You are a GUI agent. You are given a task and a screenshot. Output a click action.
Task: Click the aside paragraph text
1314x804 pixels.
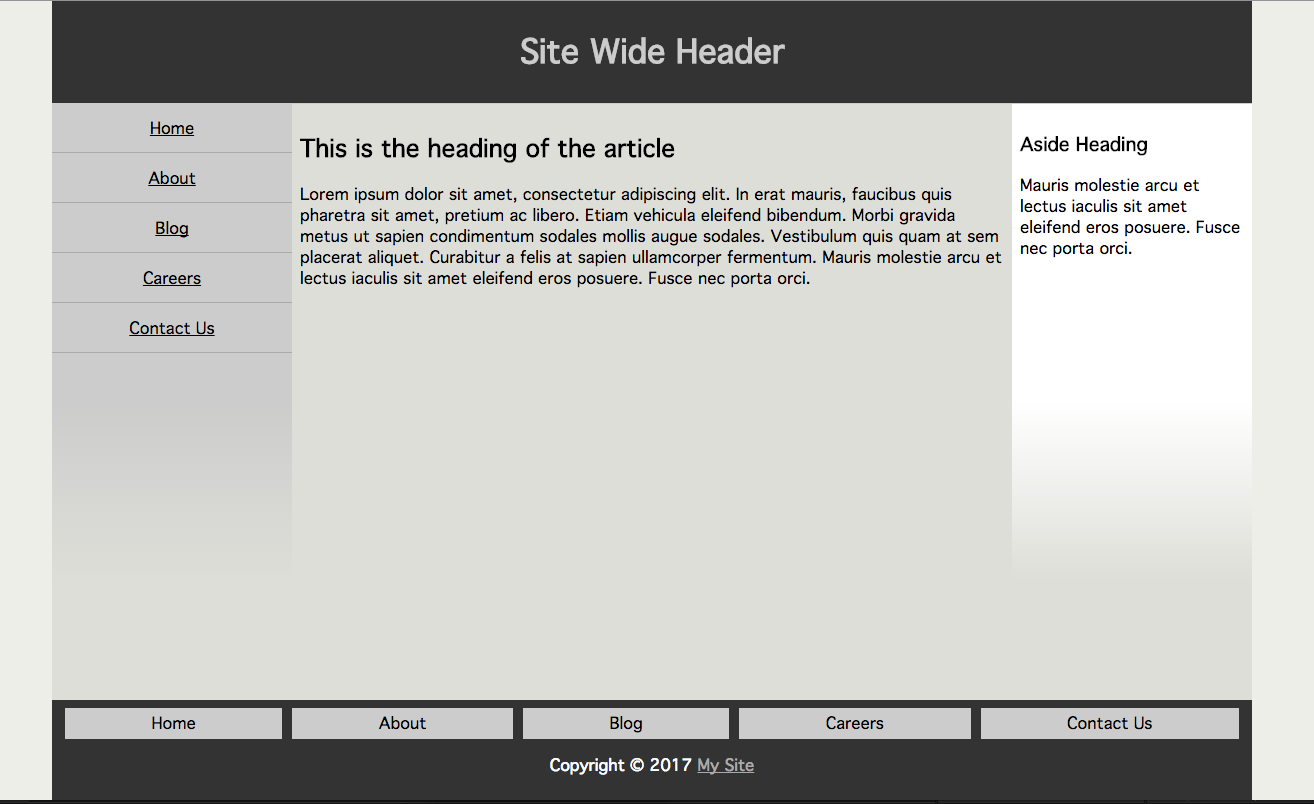[1129, 216]
